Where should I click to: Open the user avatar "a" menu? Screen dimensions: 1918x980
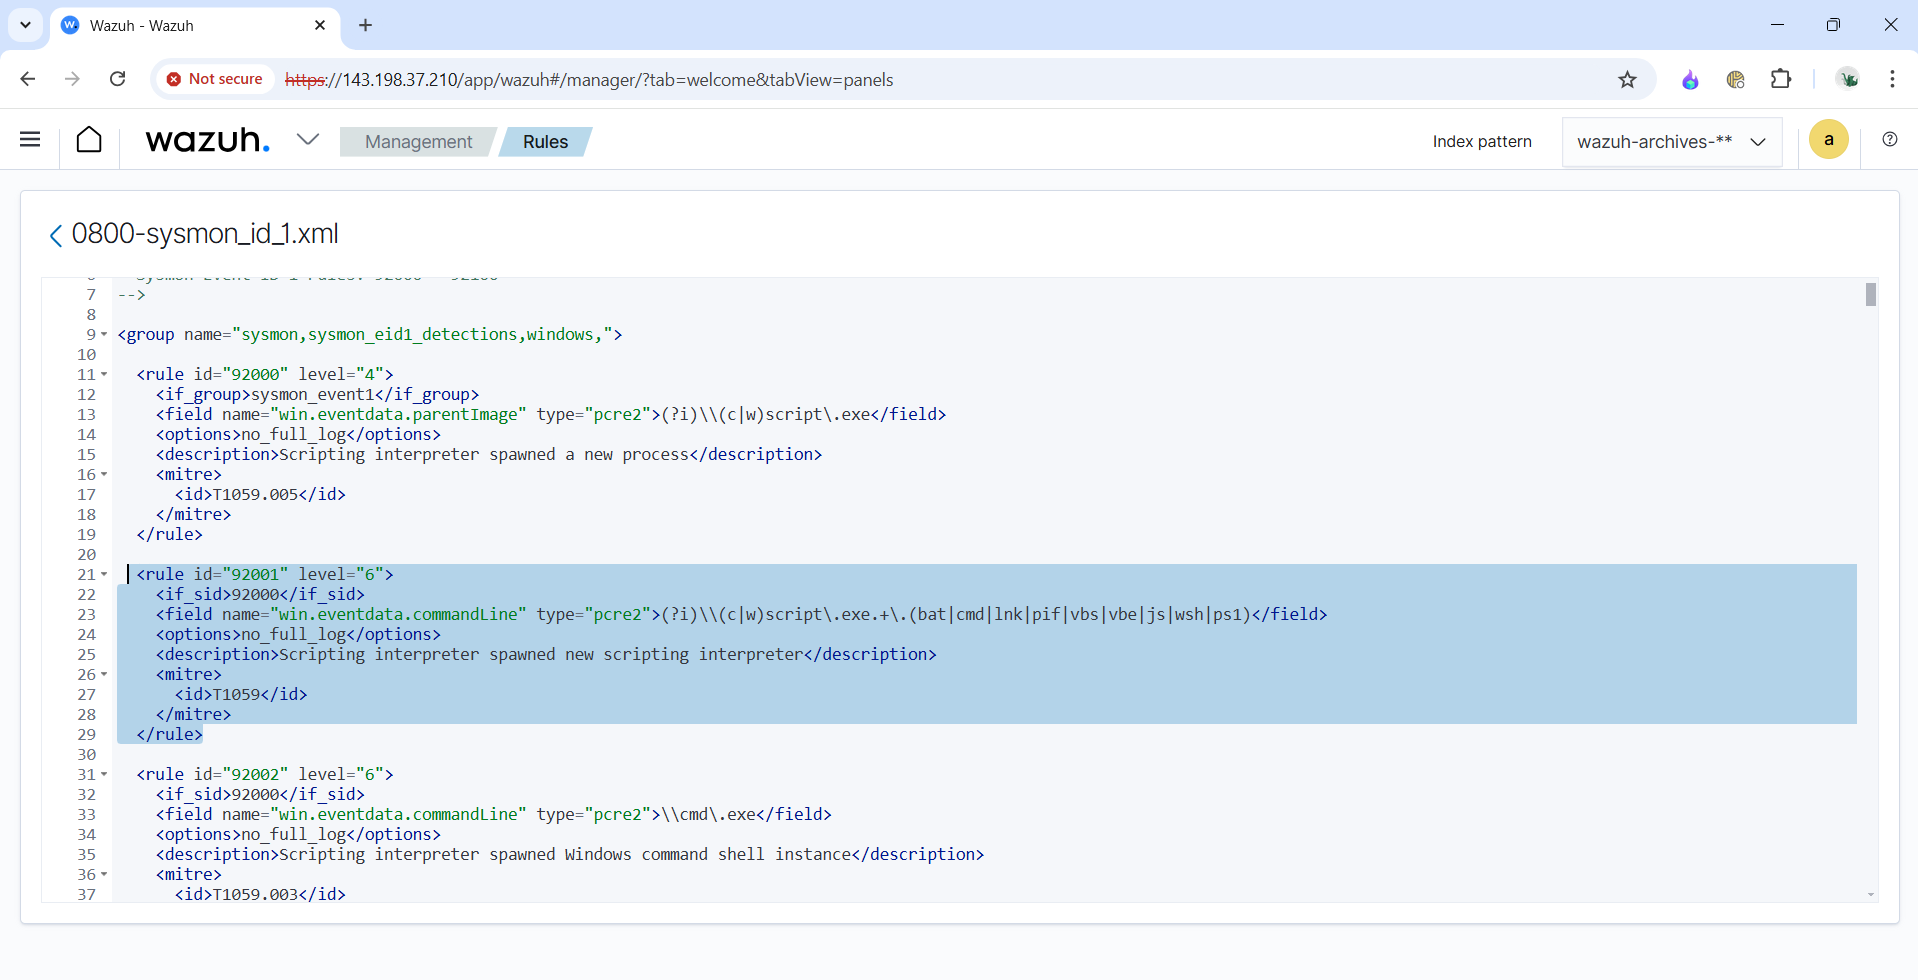(1828, 140)
